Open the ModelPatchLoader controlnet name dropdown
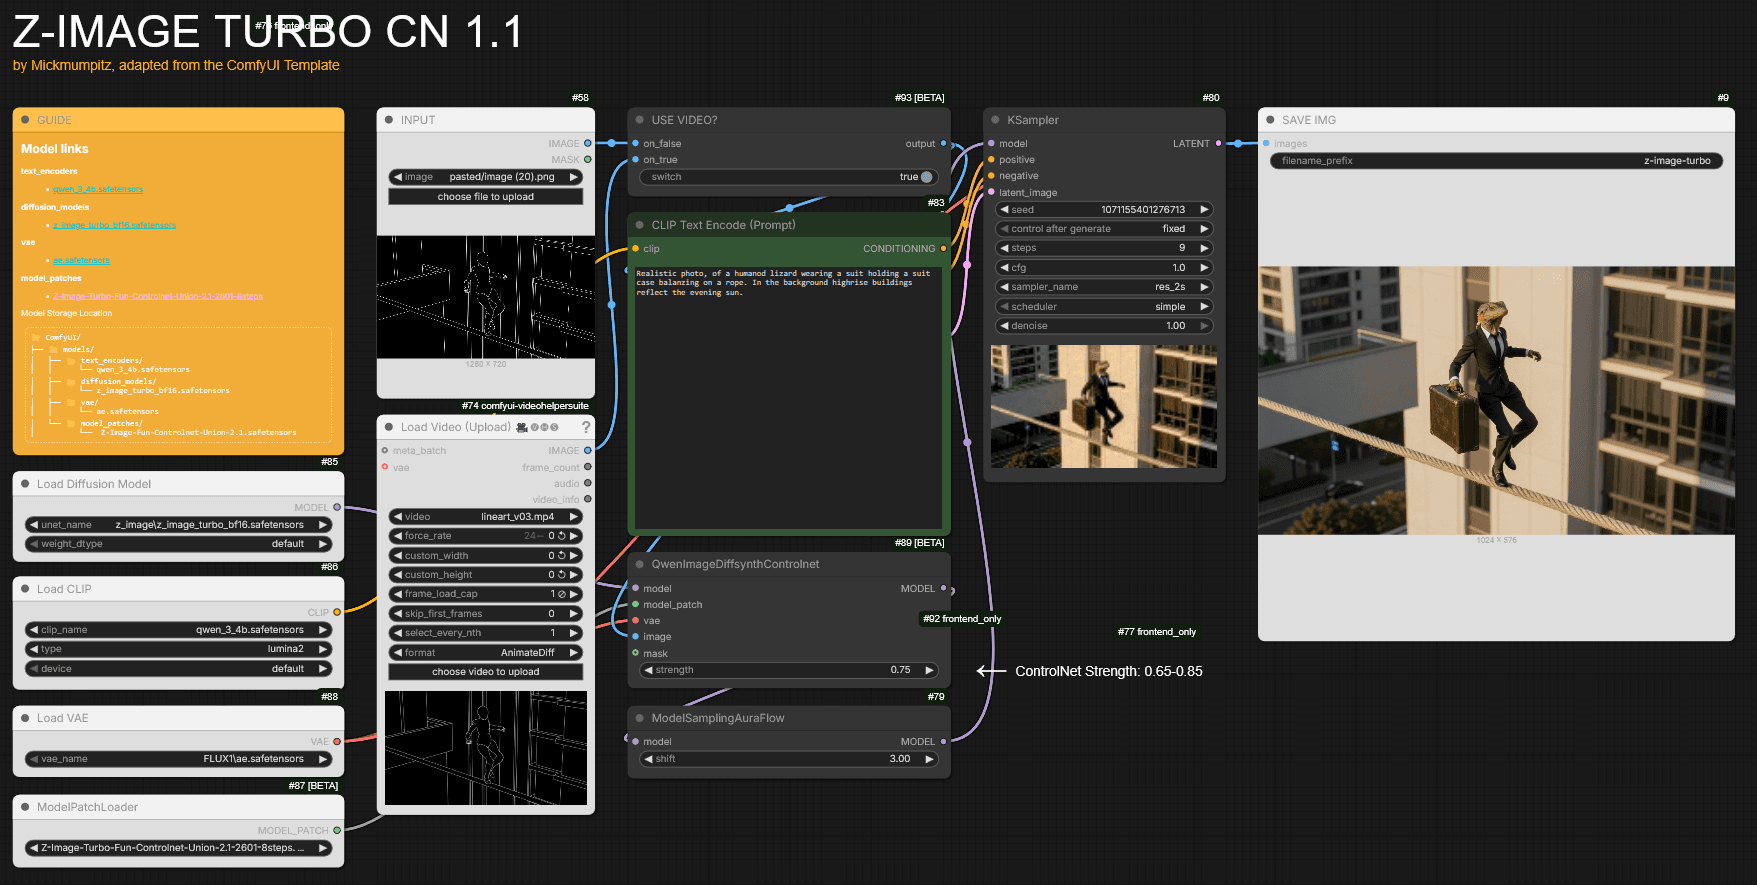Viewport: 1757px width, 885px height. [x=178, y=848]
